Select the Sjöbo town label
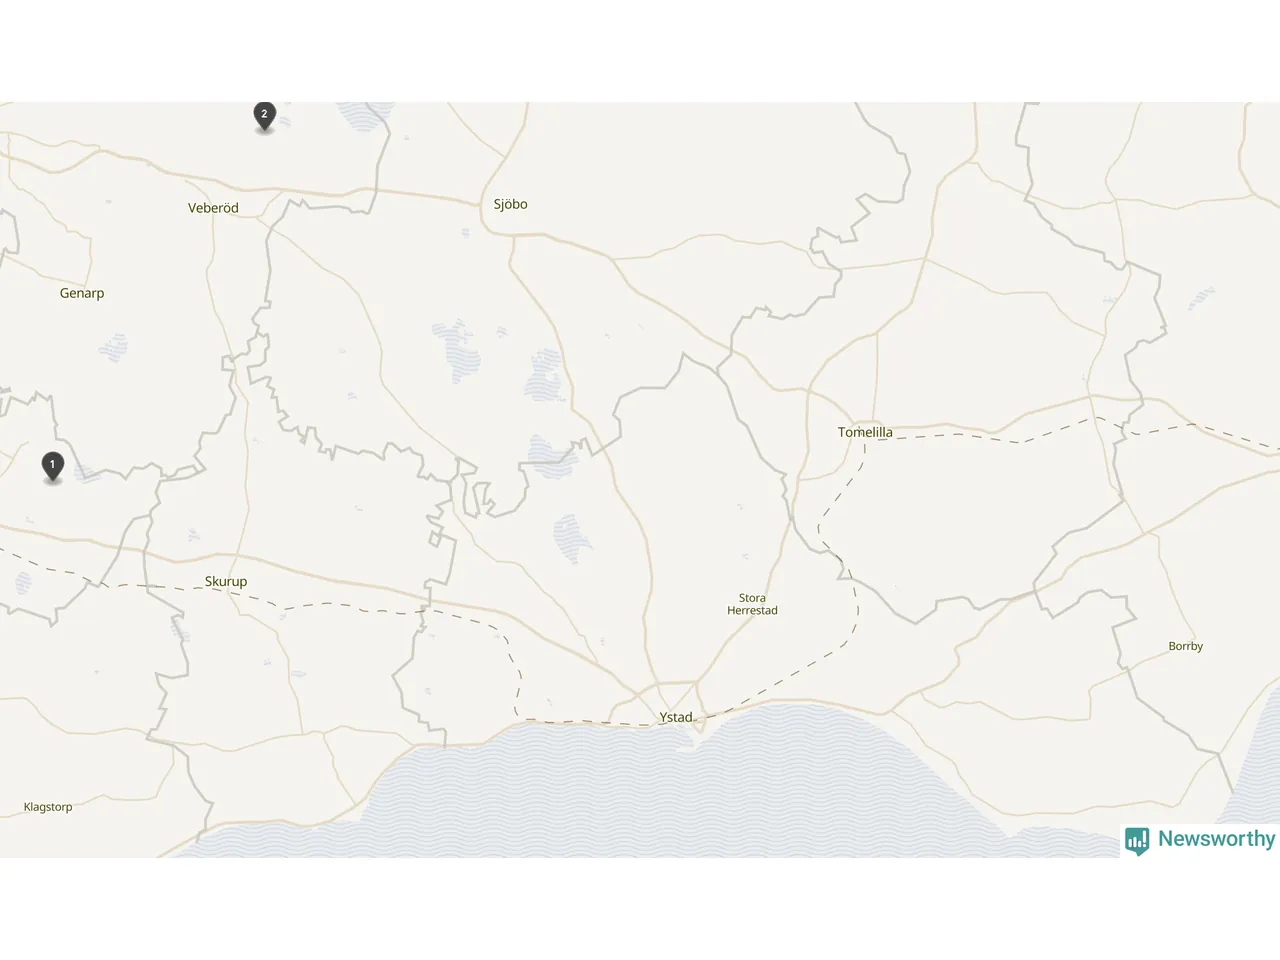 510,204
